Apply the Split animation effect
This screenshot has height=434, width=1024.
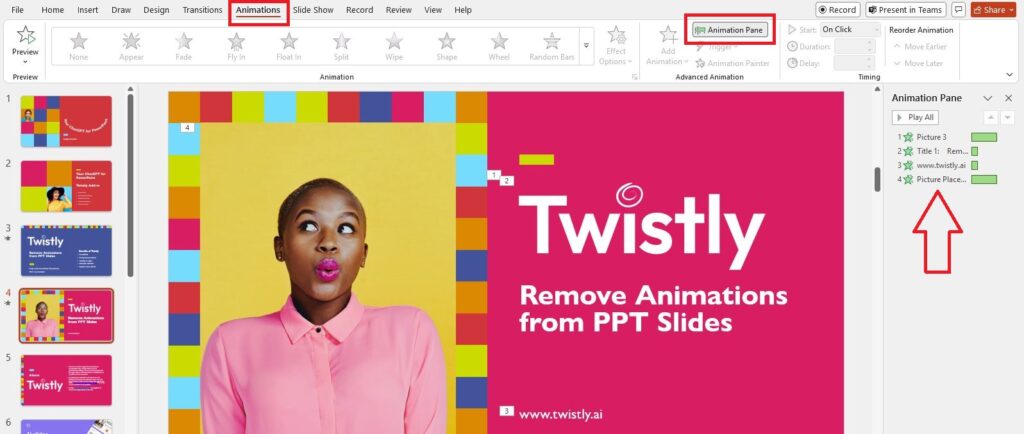[x=342, y=46]
